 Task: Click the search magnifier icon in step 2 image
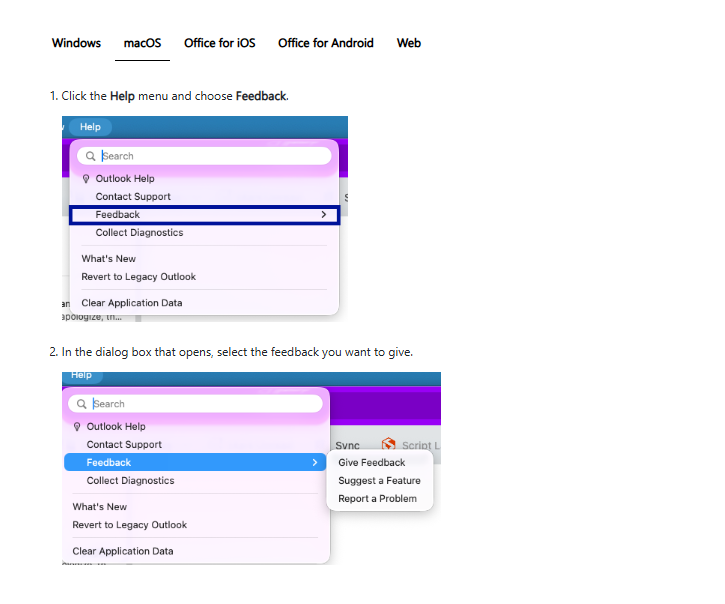click(x=81, y=404)
